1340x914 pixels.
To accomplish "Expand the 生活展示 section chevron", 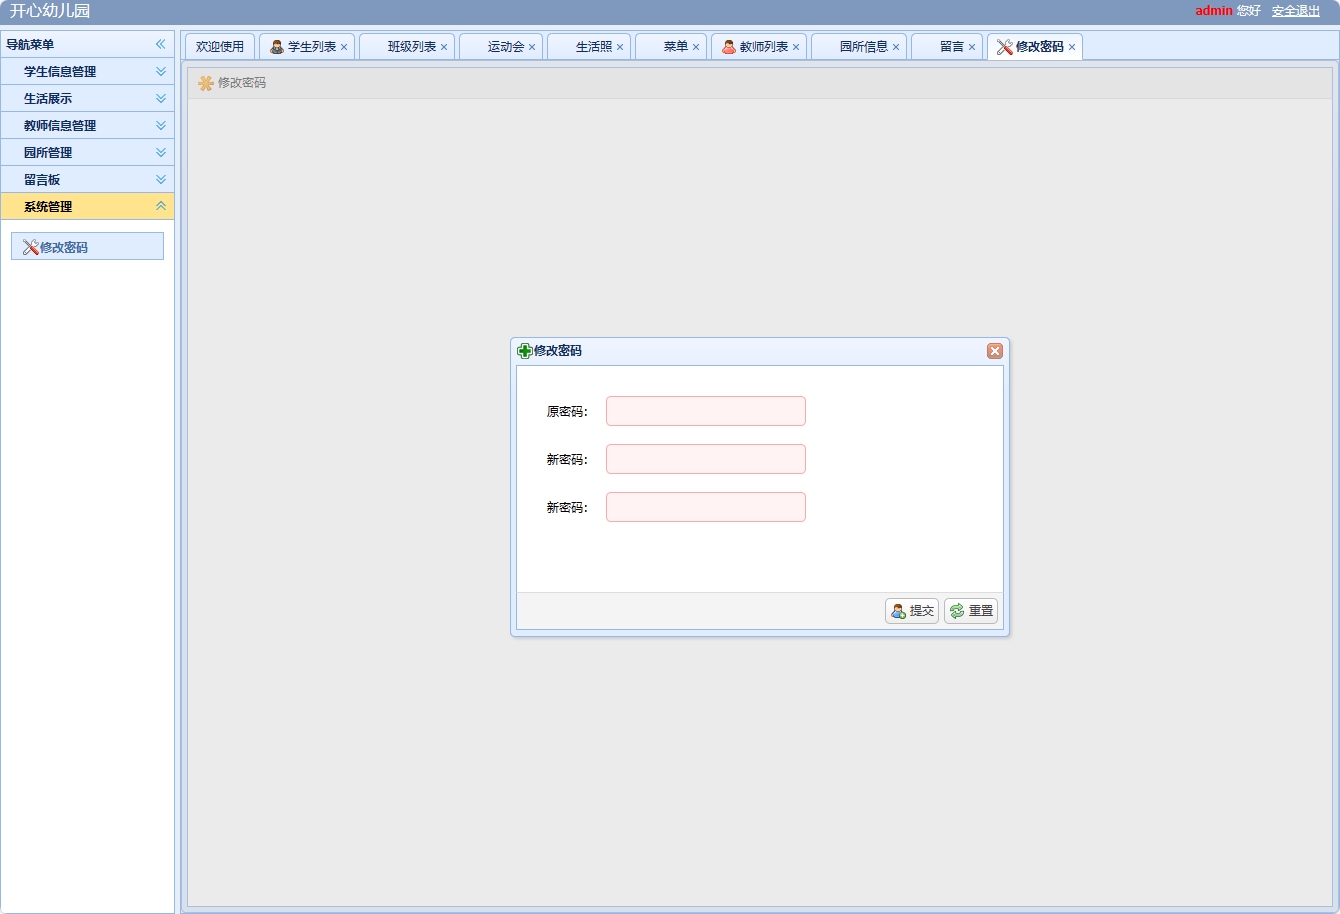I will pos(161,98).
